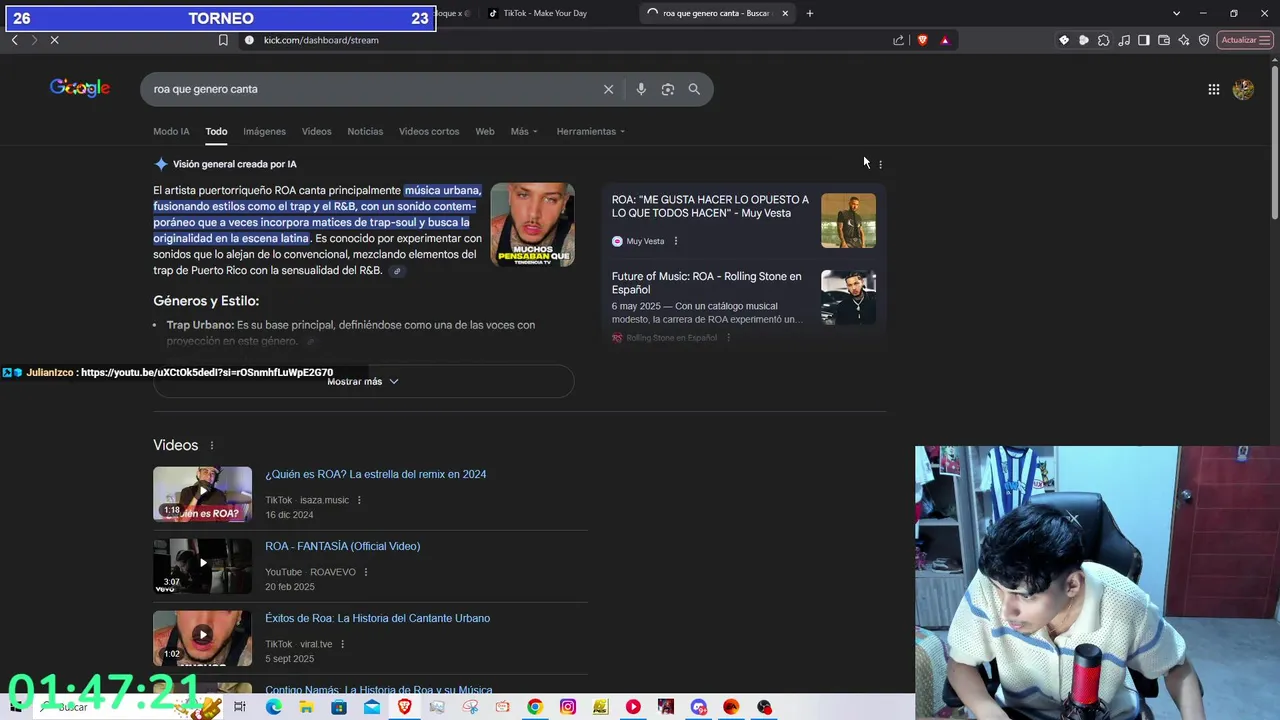Open Instagram from the taskbar

pos(567,707)
